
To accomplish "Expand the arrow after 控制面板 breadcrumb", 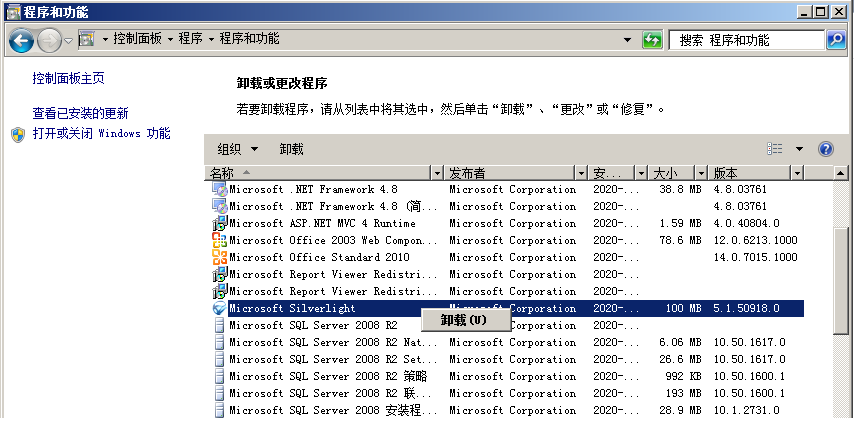I will [170, 40].
